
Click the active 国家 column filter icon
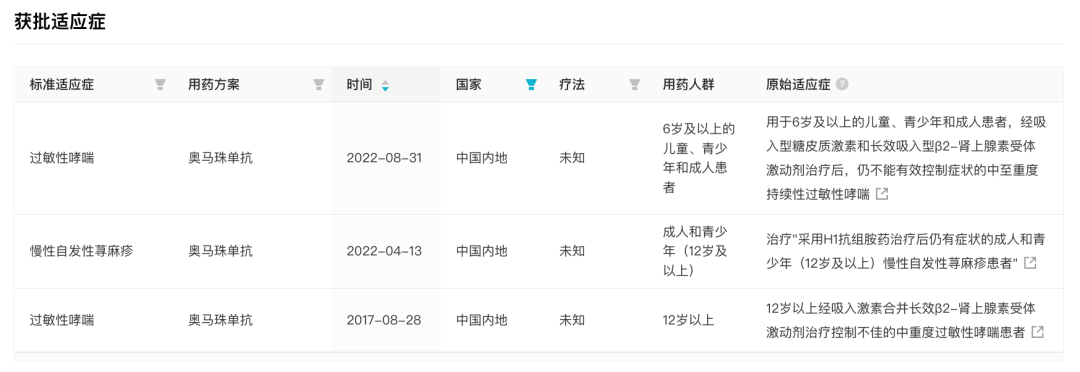pos(531,85)
